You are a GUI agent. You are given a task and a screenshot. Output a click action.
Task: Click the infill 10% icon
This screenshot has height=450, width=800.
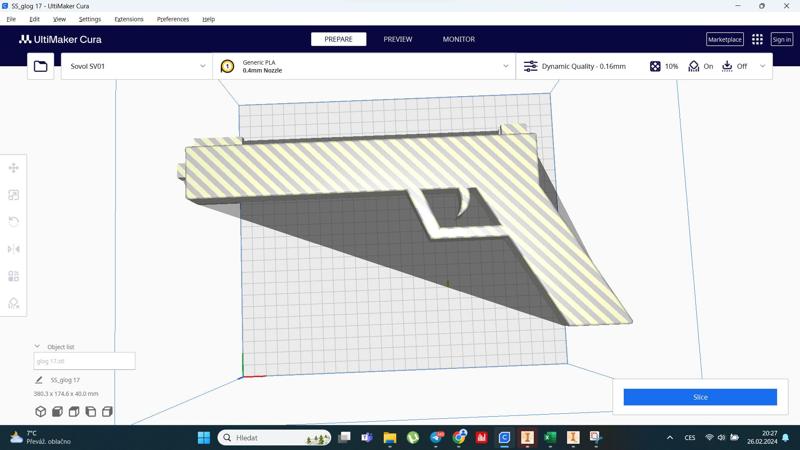point(655,66)
